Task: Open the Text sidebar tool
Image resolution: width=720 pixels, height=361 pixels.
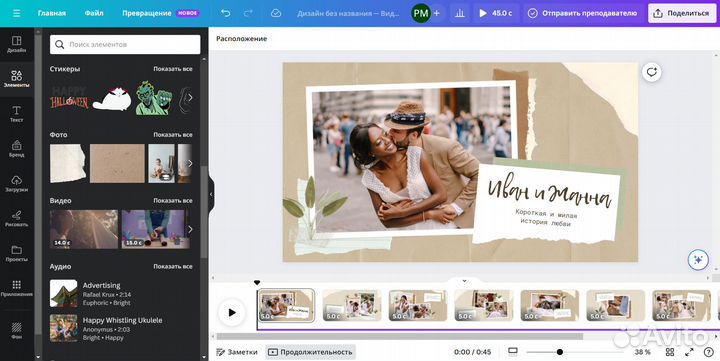Action: [17, 114]
